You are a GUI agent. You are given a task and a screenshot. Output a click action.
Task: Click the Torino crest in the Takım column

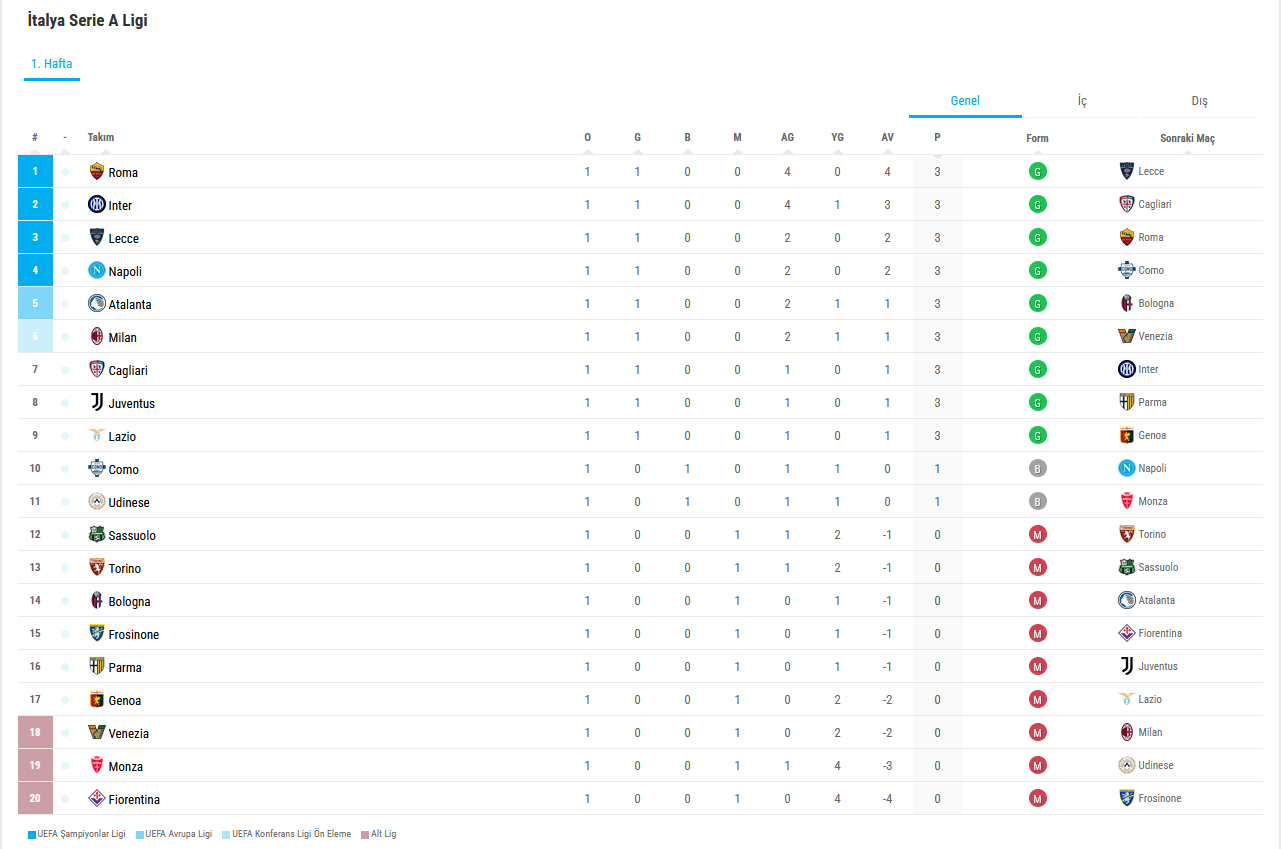tap(97, 567)
